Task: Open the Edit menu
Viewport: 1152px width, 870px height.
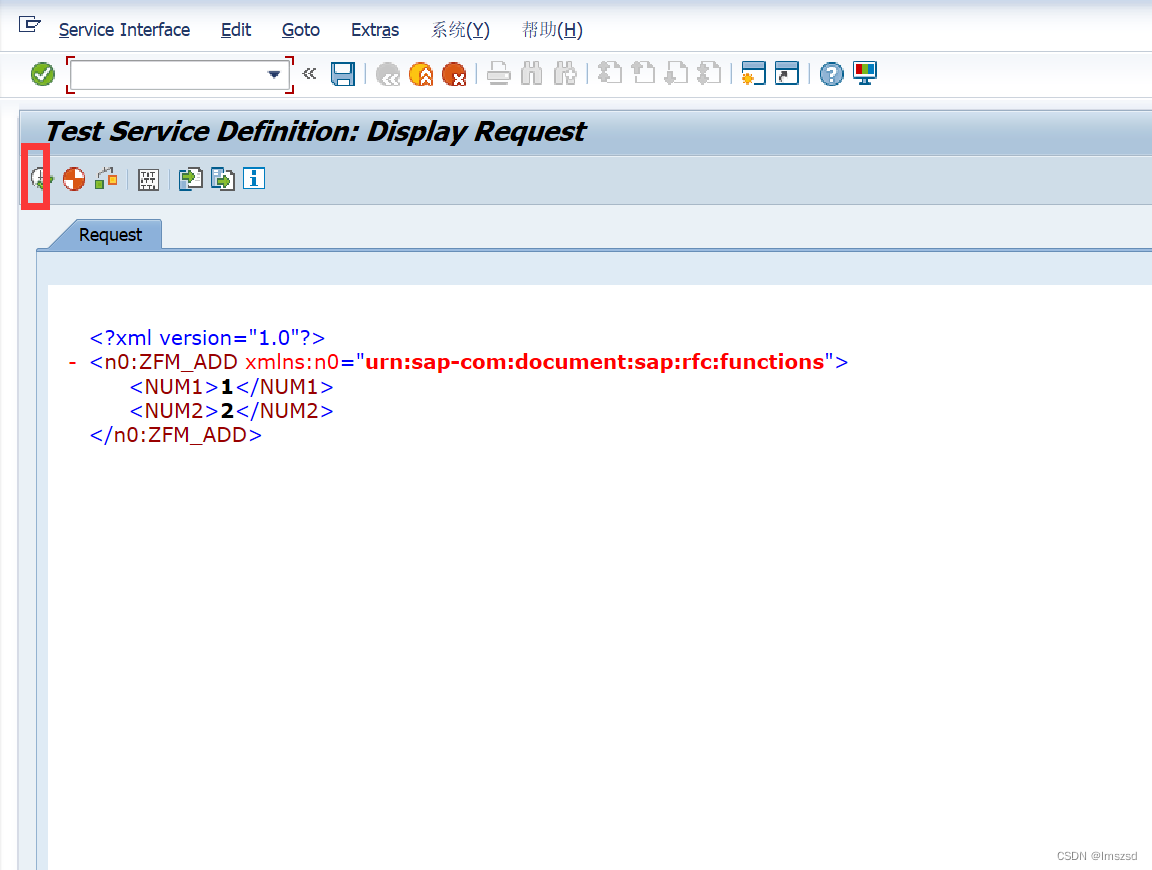Action: 236,30
